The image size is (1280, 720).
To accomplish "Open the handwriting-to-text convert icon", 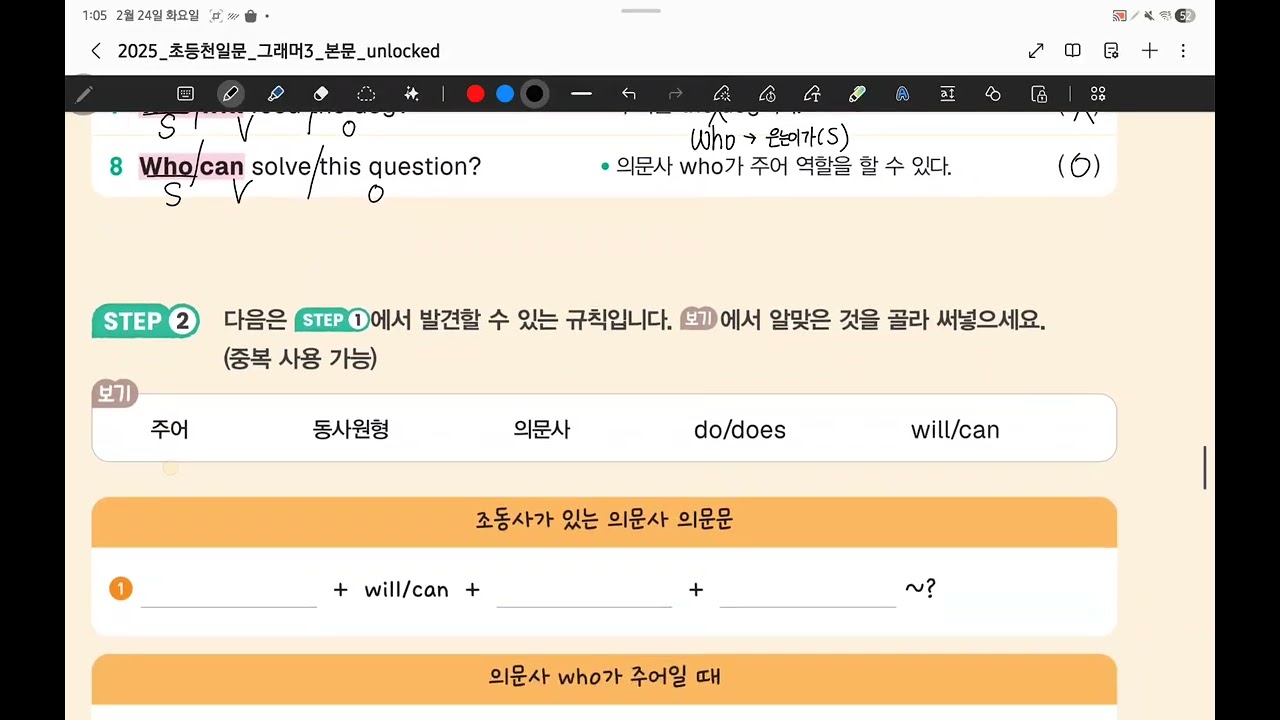I will (x=947, y=94).
